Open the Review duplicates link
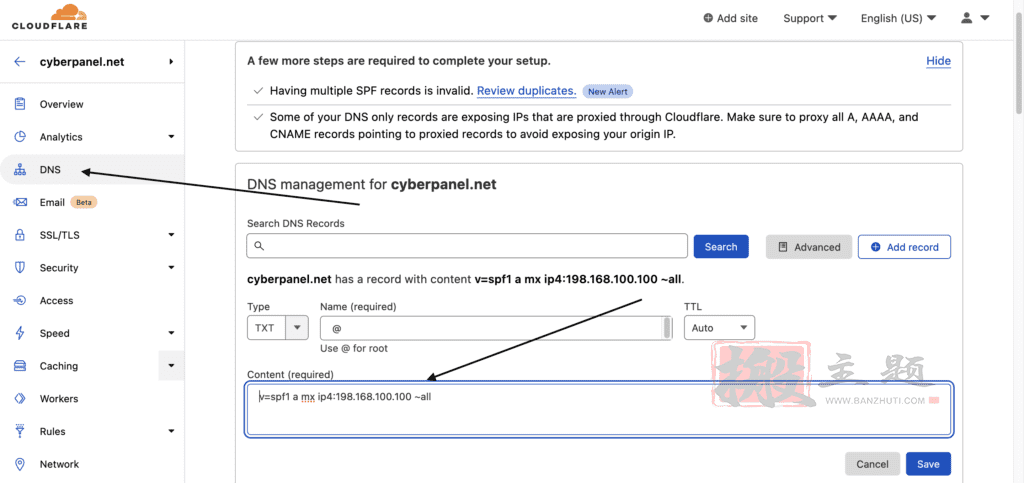This screenshot has width=1024, height=483. 526,91
